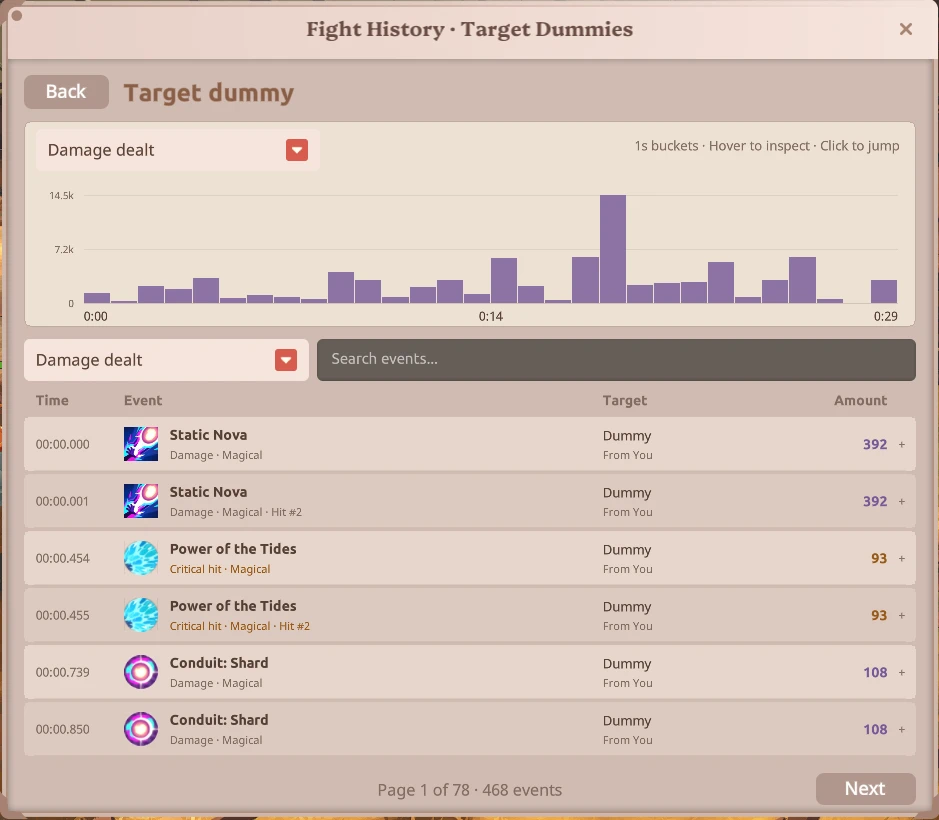This screenshot has height=820, width=939.
Task: Click the Conduit: Shard icon at 00:00.739
Action: click(141, 671)
